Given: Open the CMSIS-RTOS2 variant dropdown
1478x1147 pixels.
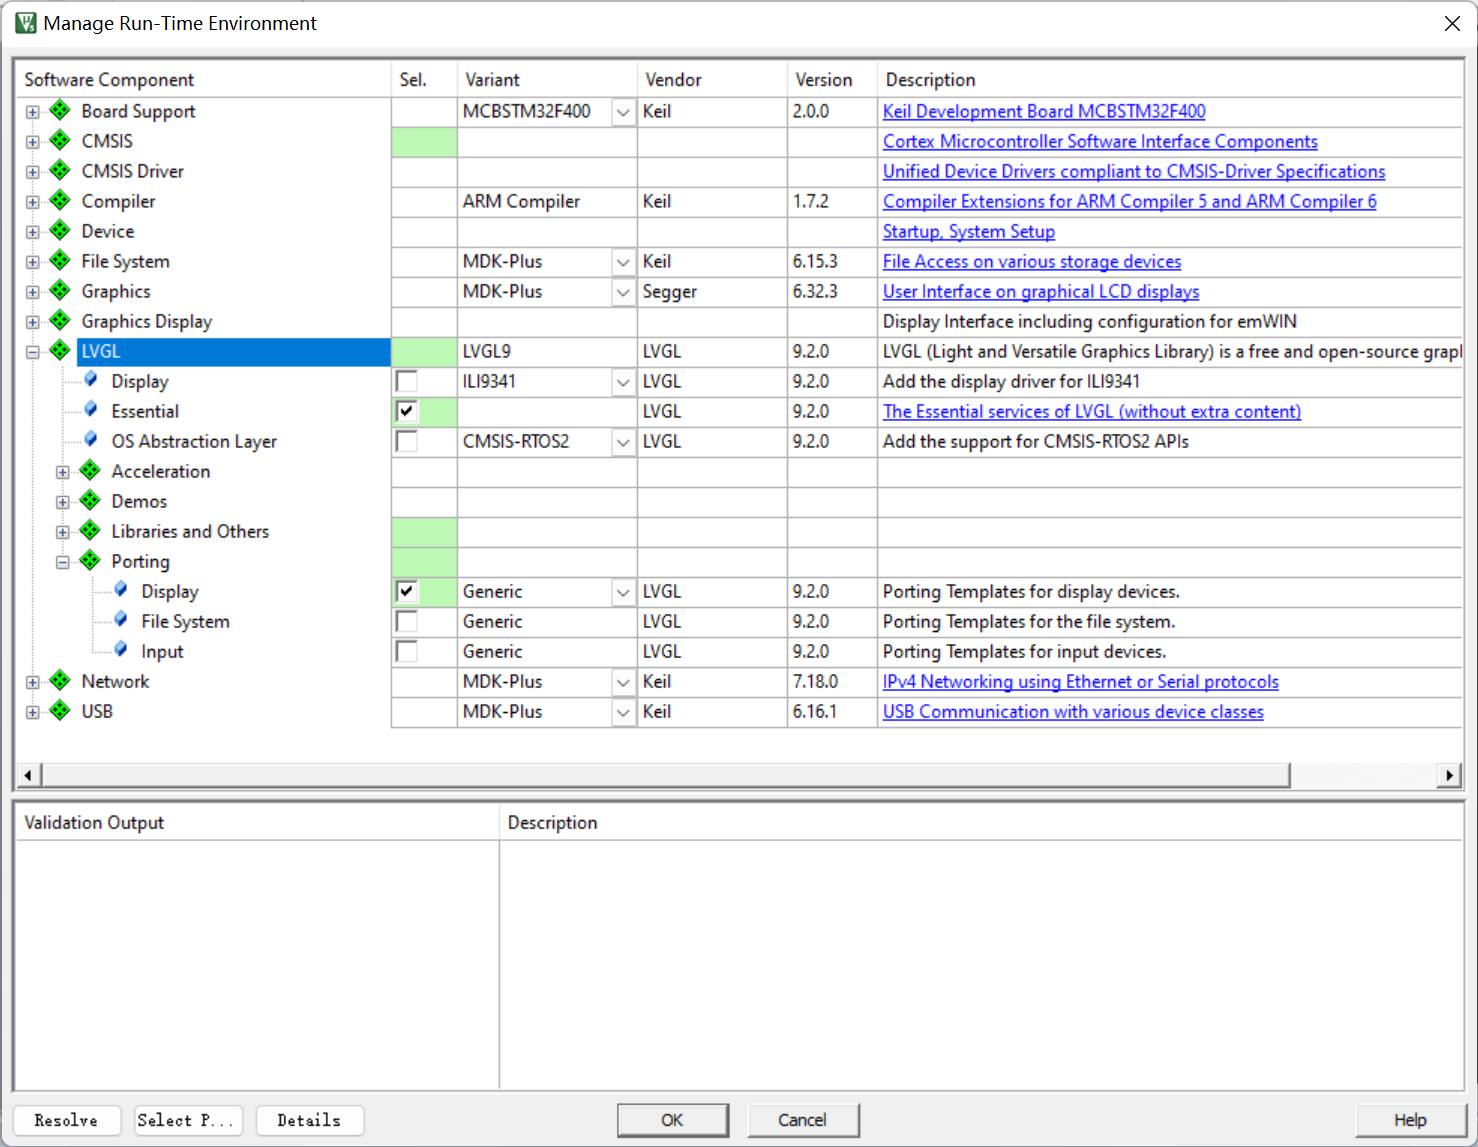Looking at the screenshot, I should (x=623, y=442).
